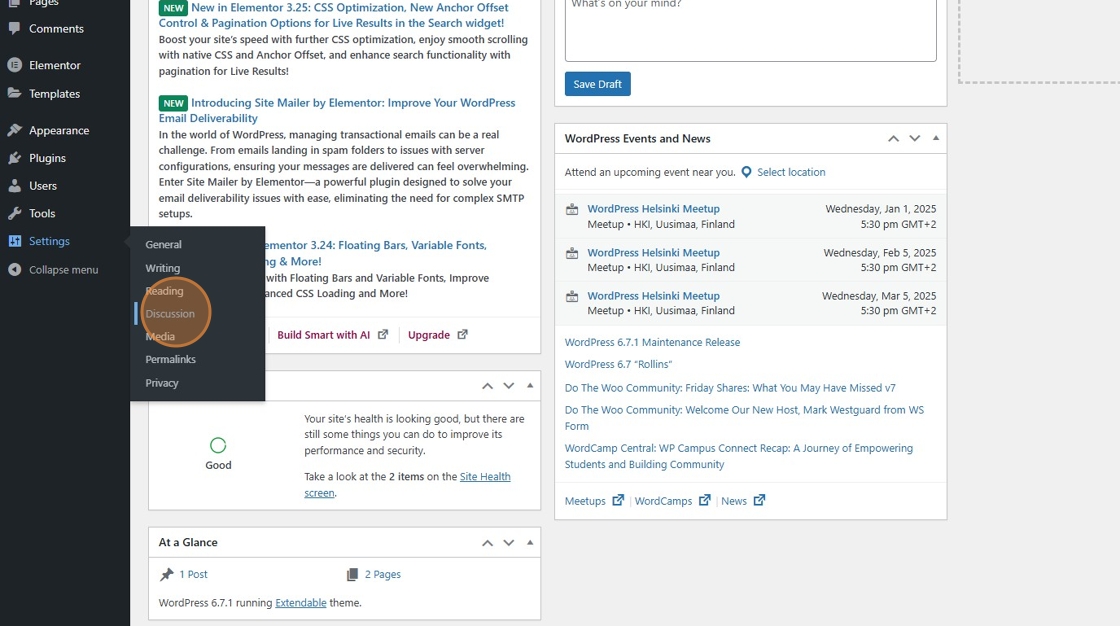
Task: Click the pages icon next to 2 Pages
Action: 352,575
